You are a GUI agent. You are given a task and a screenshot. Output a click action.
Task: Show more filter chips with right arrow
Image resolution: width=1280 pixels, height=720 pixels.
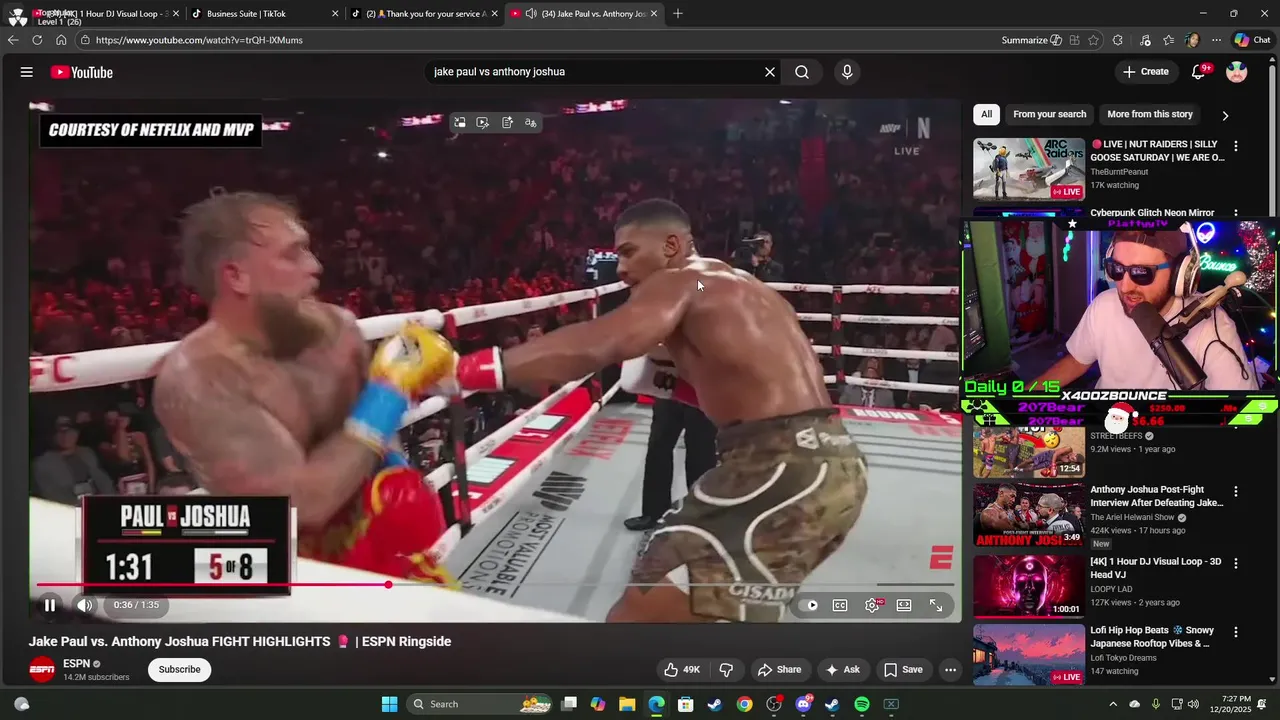[x=1225, y=115]
